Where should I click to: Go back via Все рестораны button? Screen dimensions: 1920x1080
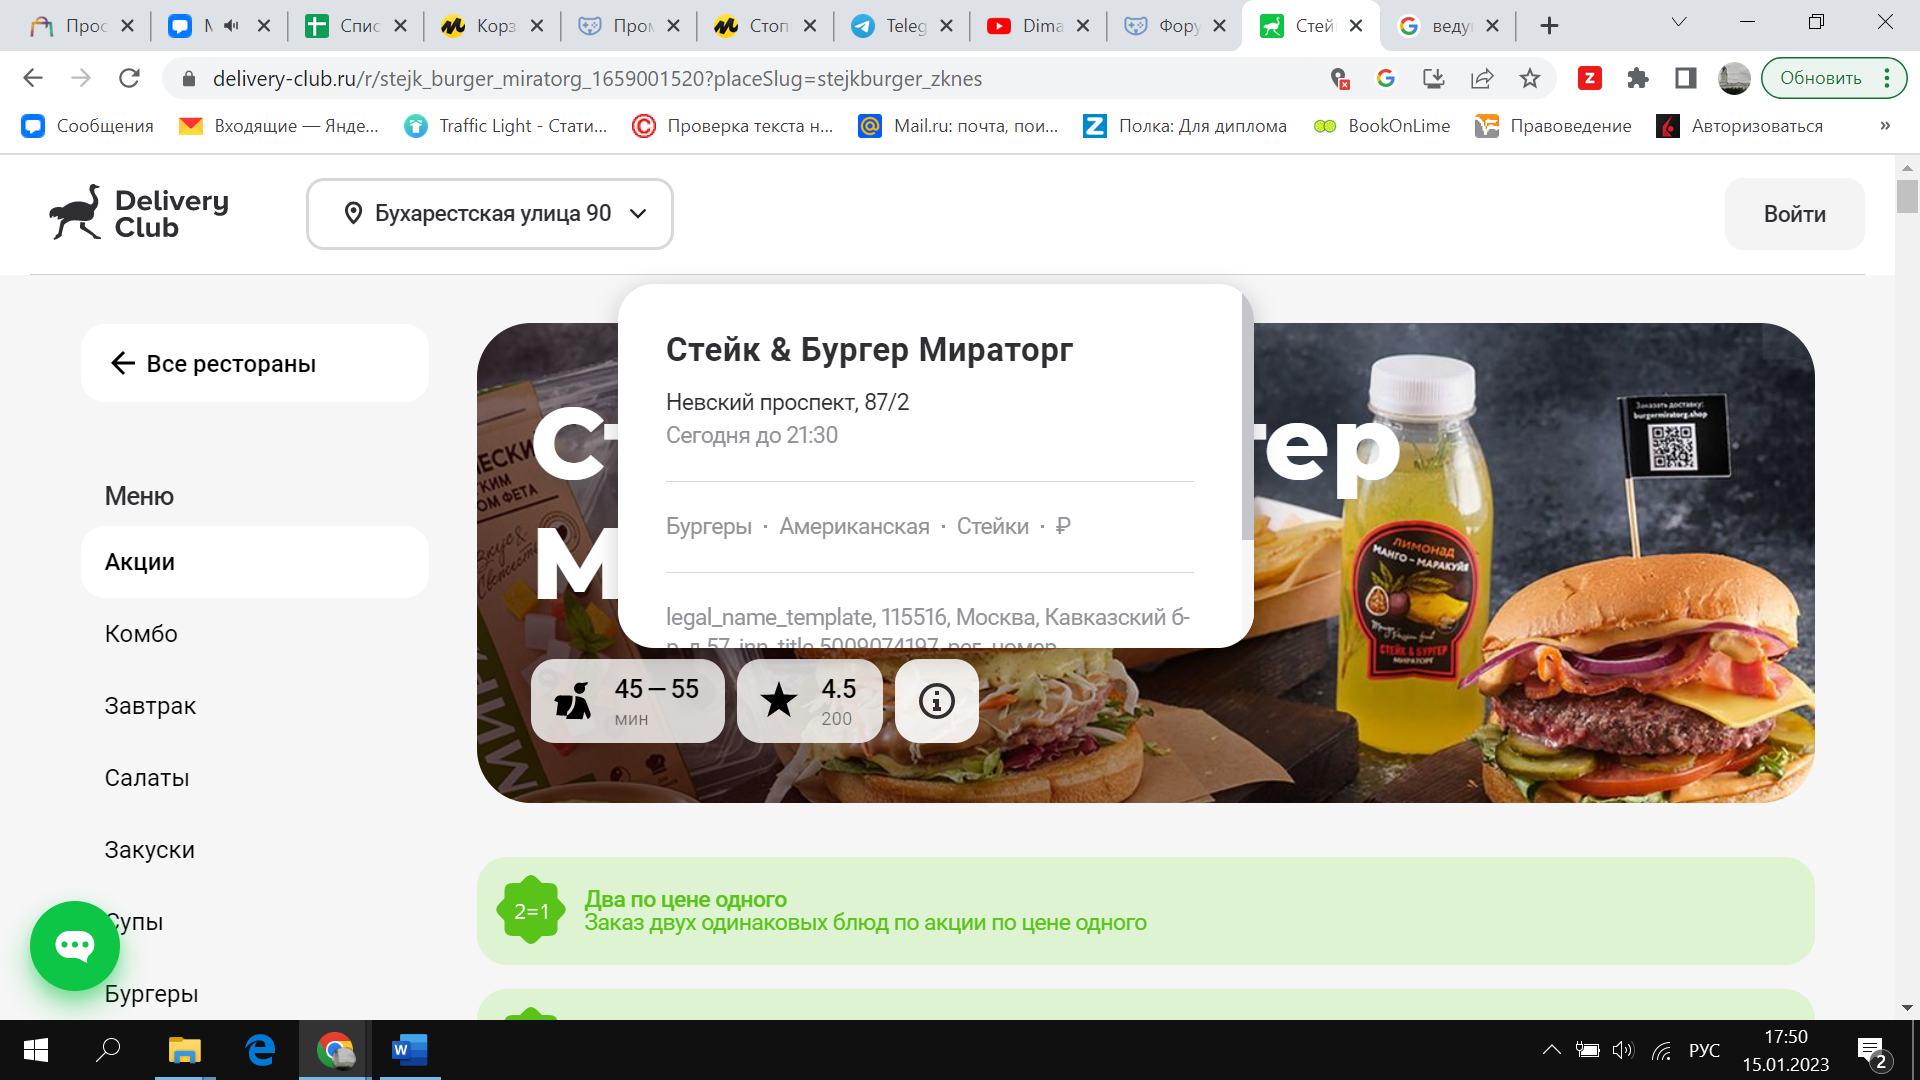point(255,363)
